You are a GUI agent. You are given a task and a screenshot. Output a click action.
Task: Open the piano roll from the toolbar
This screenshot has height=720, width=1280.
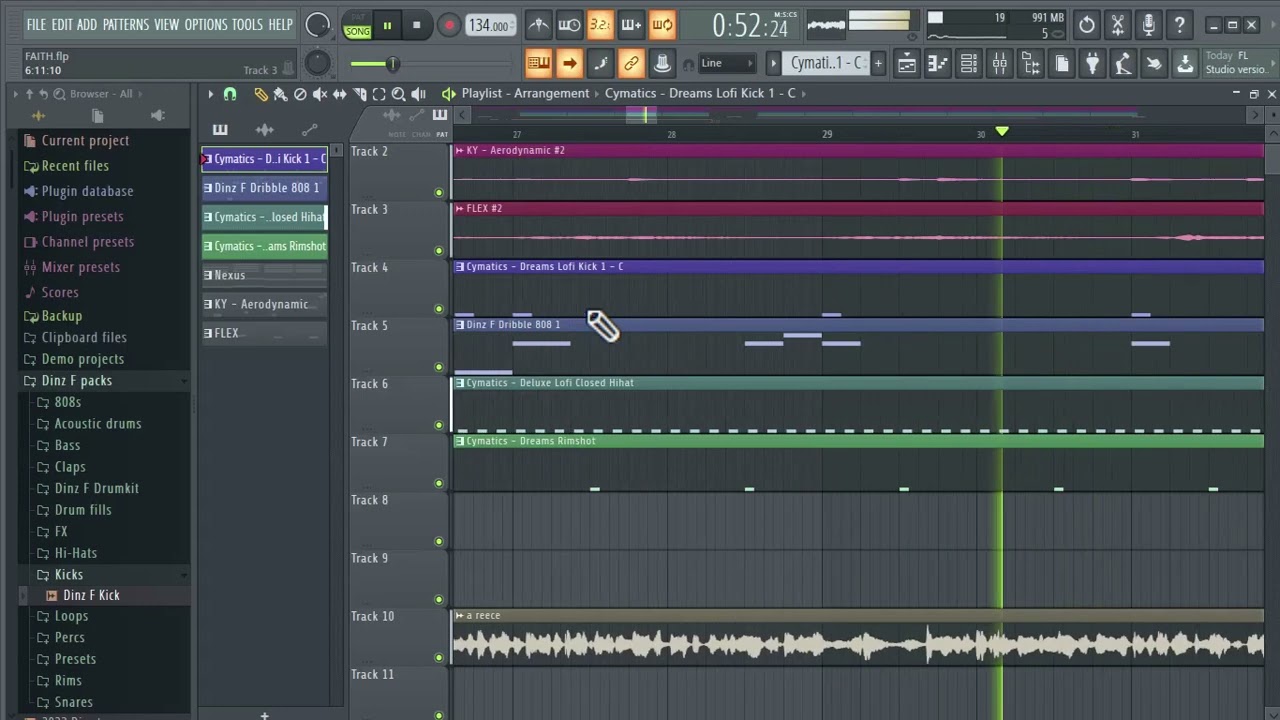(x=937, y=64)
